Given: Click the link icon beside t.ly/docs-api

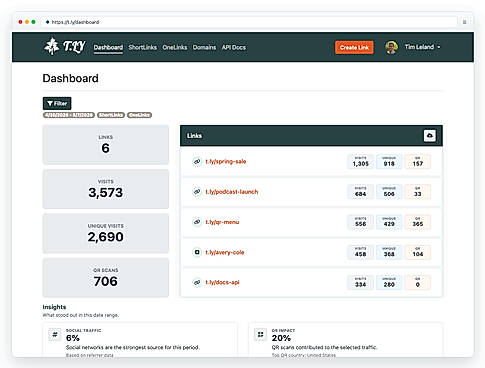Looking at the screenshot, I should pos(197,282).
